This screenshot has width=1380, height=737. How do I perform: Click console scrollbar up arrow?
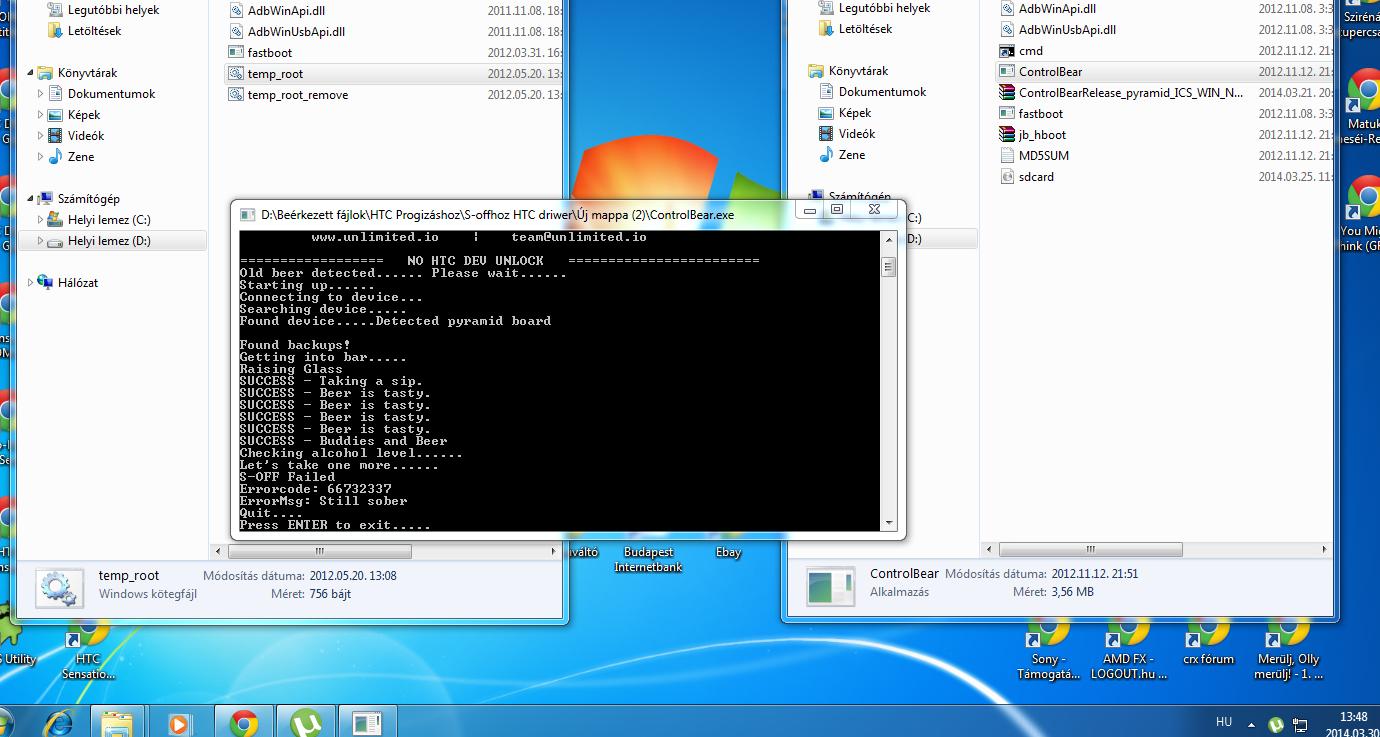click(x=888, y=239)
